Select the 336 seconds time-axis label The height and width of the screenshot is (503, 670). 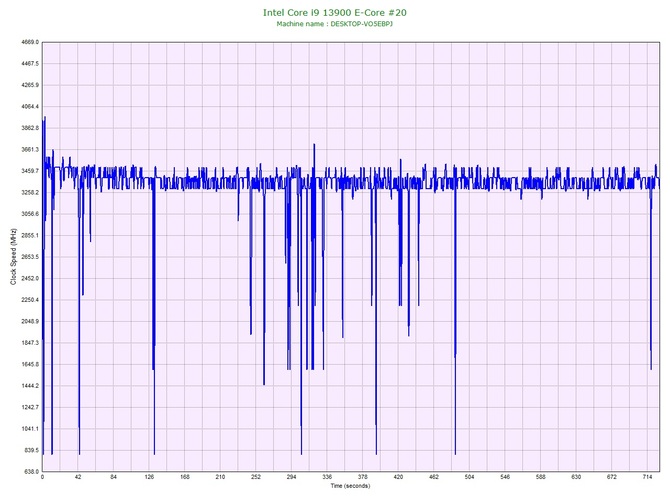pos(327,477)
